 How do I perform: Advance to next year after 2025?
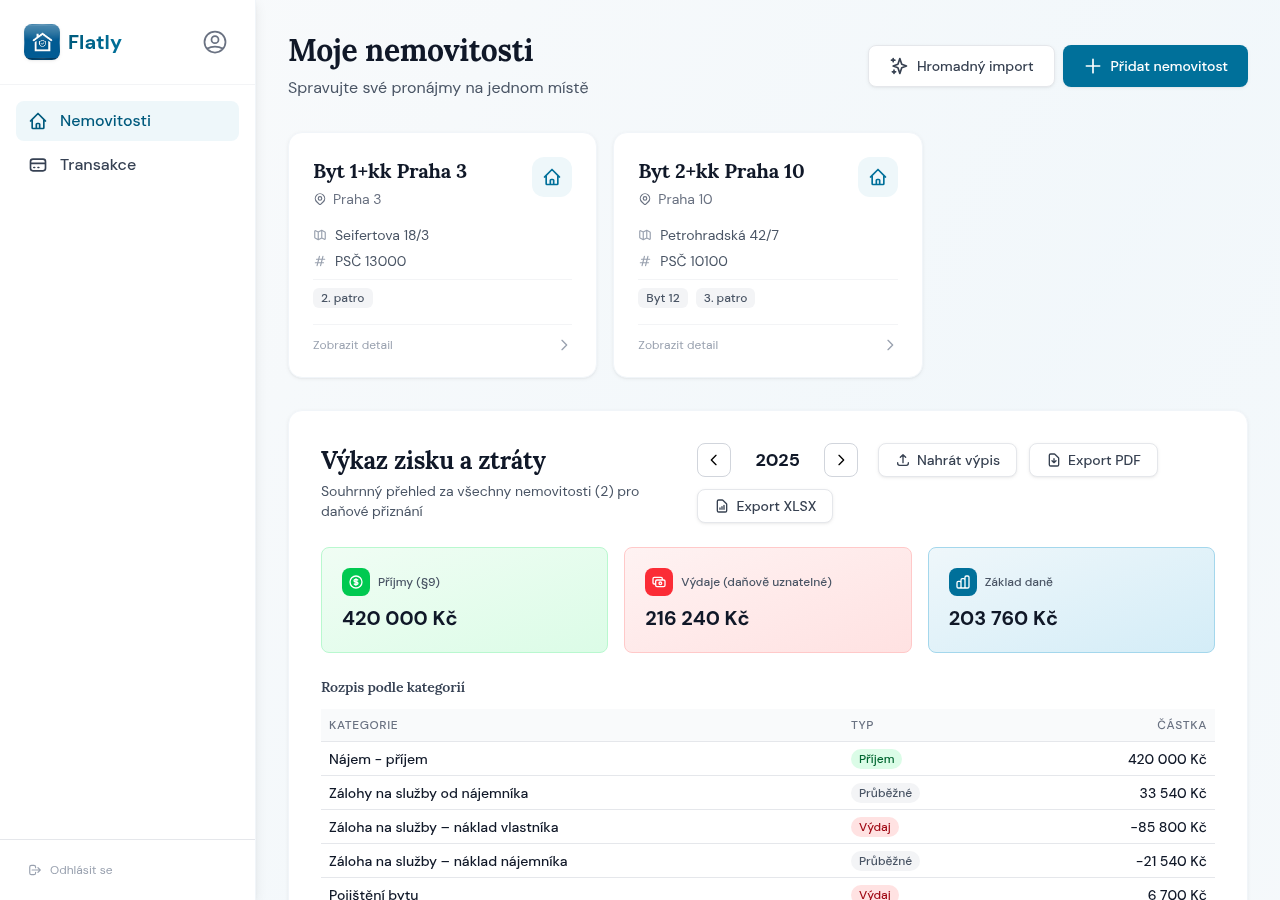coord(841,460)
